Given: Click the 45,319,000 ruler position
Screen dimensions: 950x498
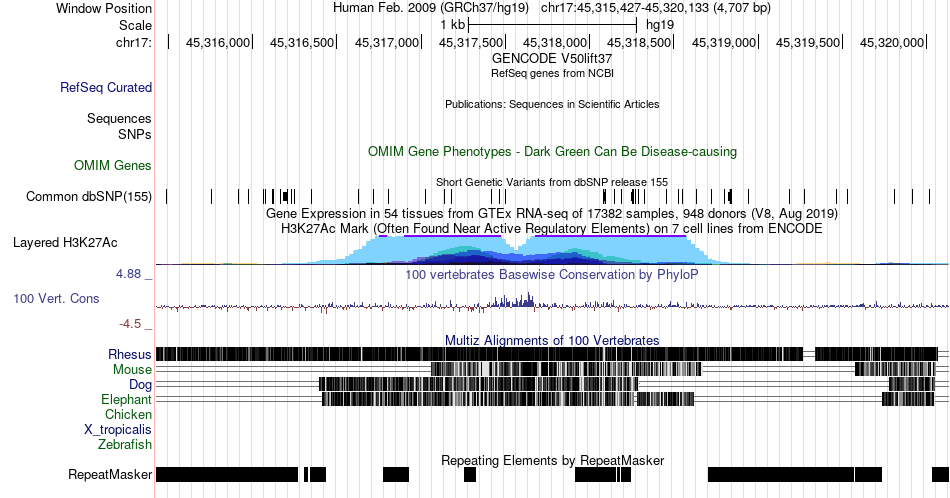Looking at the screenshot, I should click(x=724, y=42).
